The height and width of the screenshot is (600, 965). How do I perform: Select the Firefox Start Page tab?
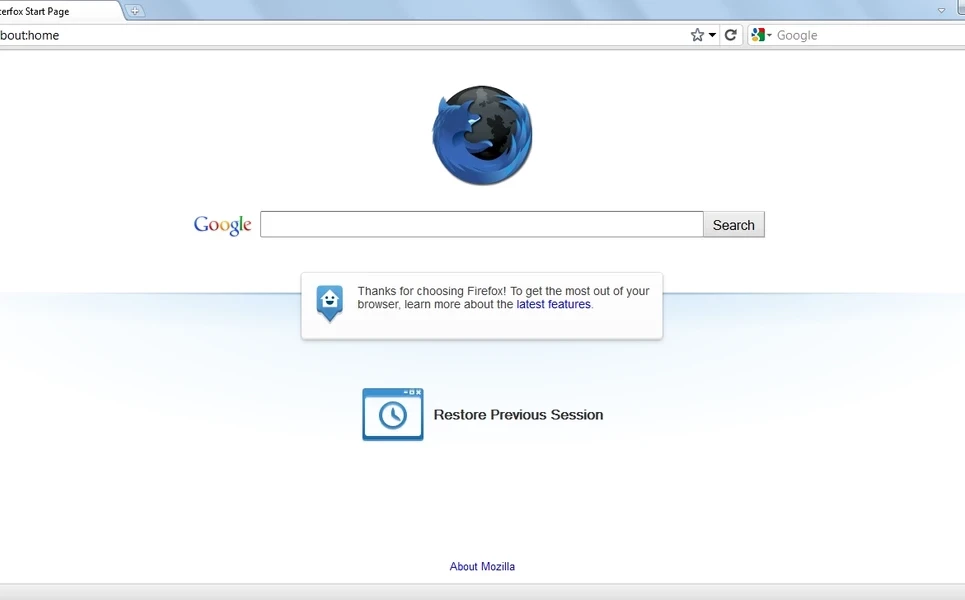click(x=50, y=11)
